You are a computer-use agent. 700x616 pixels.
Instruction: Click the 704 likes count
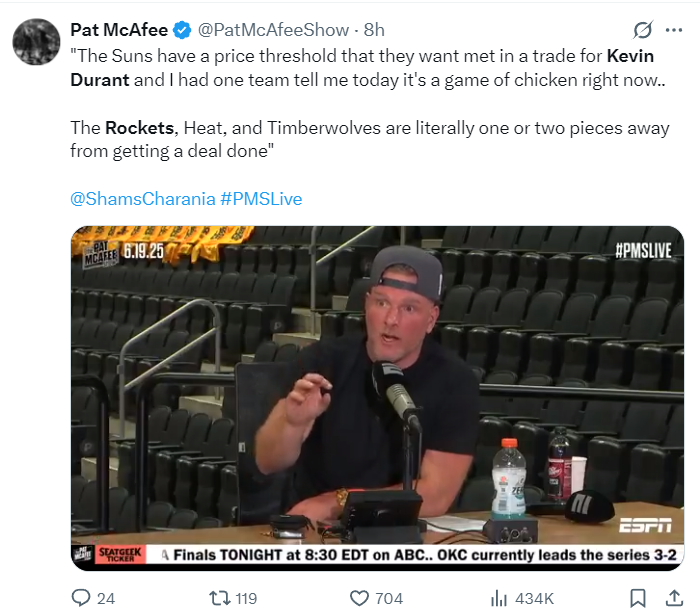(389, 598)
